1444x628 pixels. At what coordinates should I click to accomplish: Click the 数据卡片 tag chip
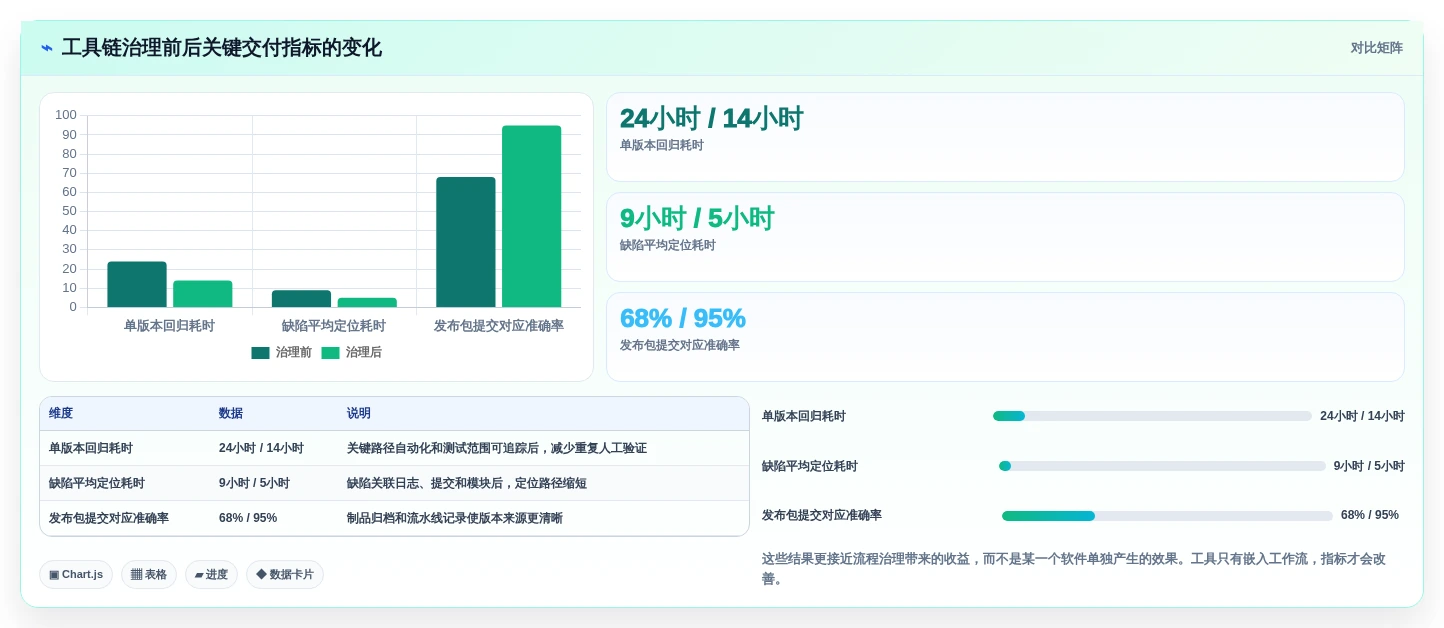285,575
